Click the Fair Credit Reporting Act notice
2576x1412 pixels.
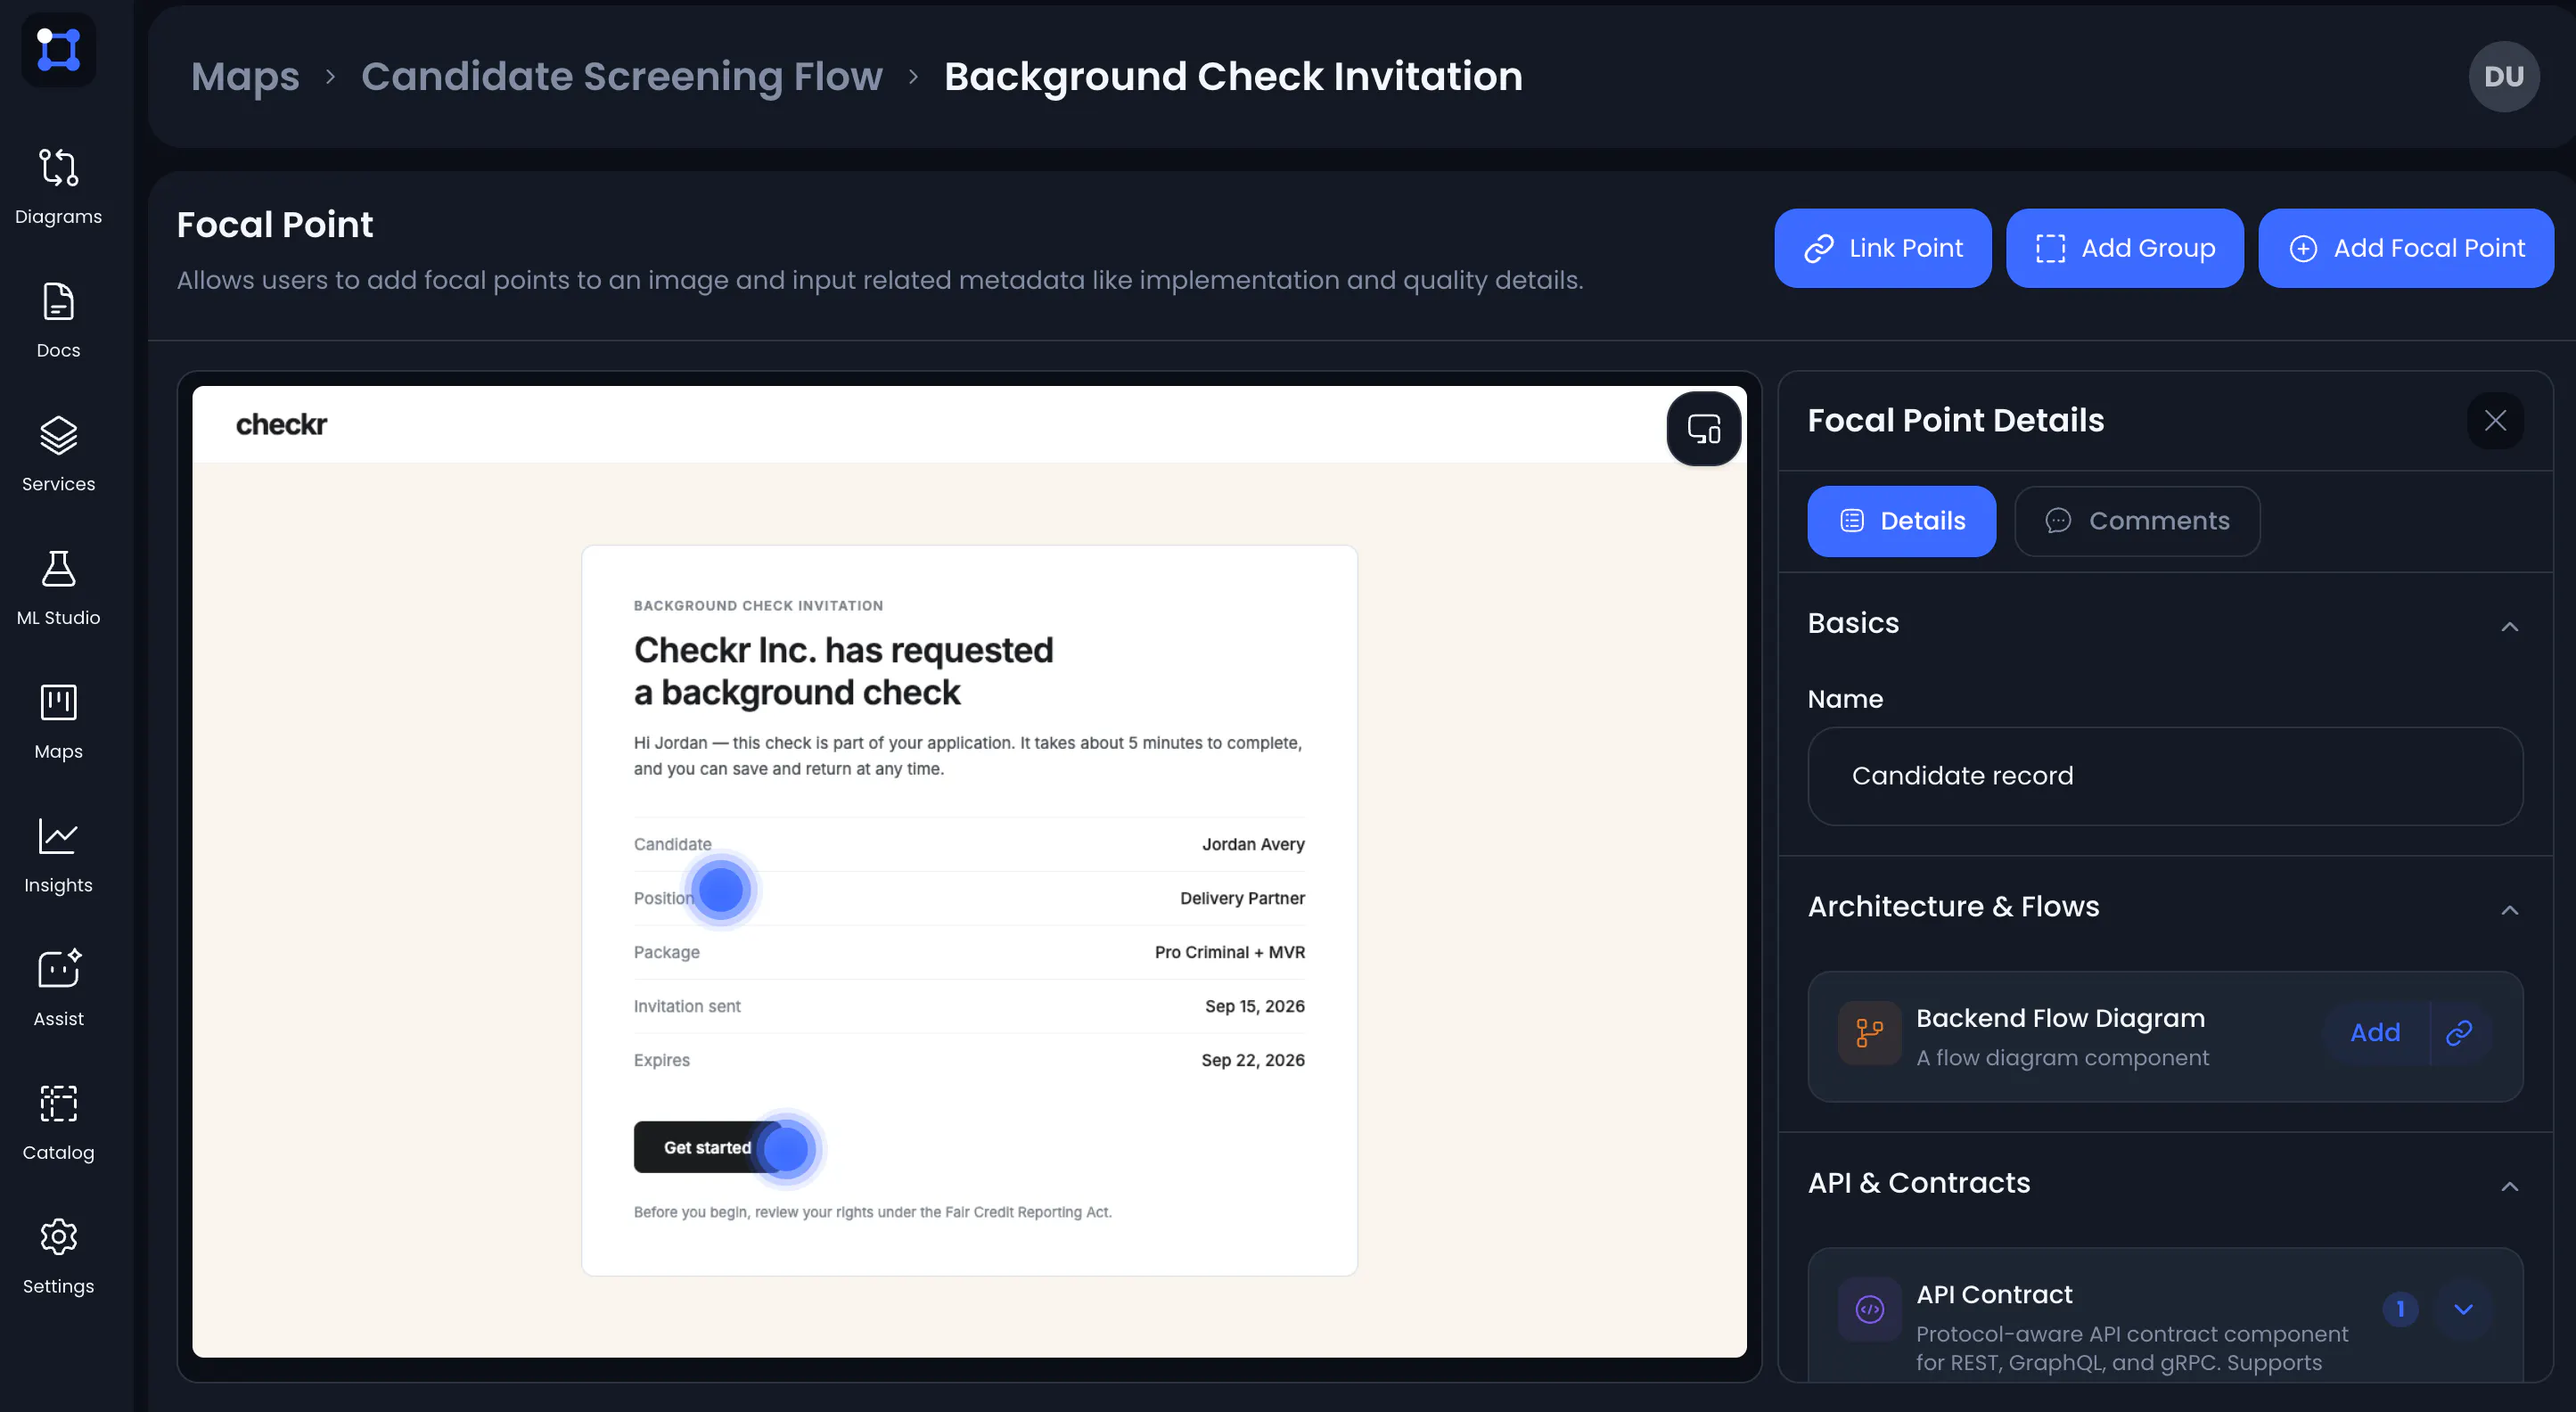click(872, 1212)
